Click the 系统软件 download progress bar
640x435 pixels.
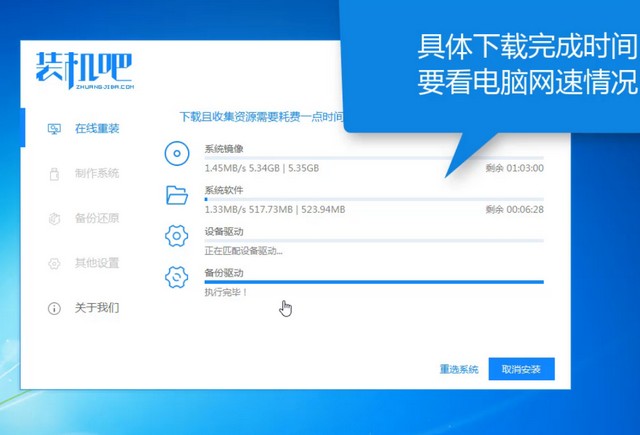tap(373, 199)
